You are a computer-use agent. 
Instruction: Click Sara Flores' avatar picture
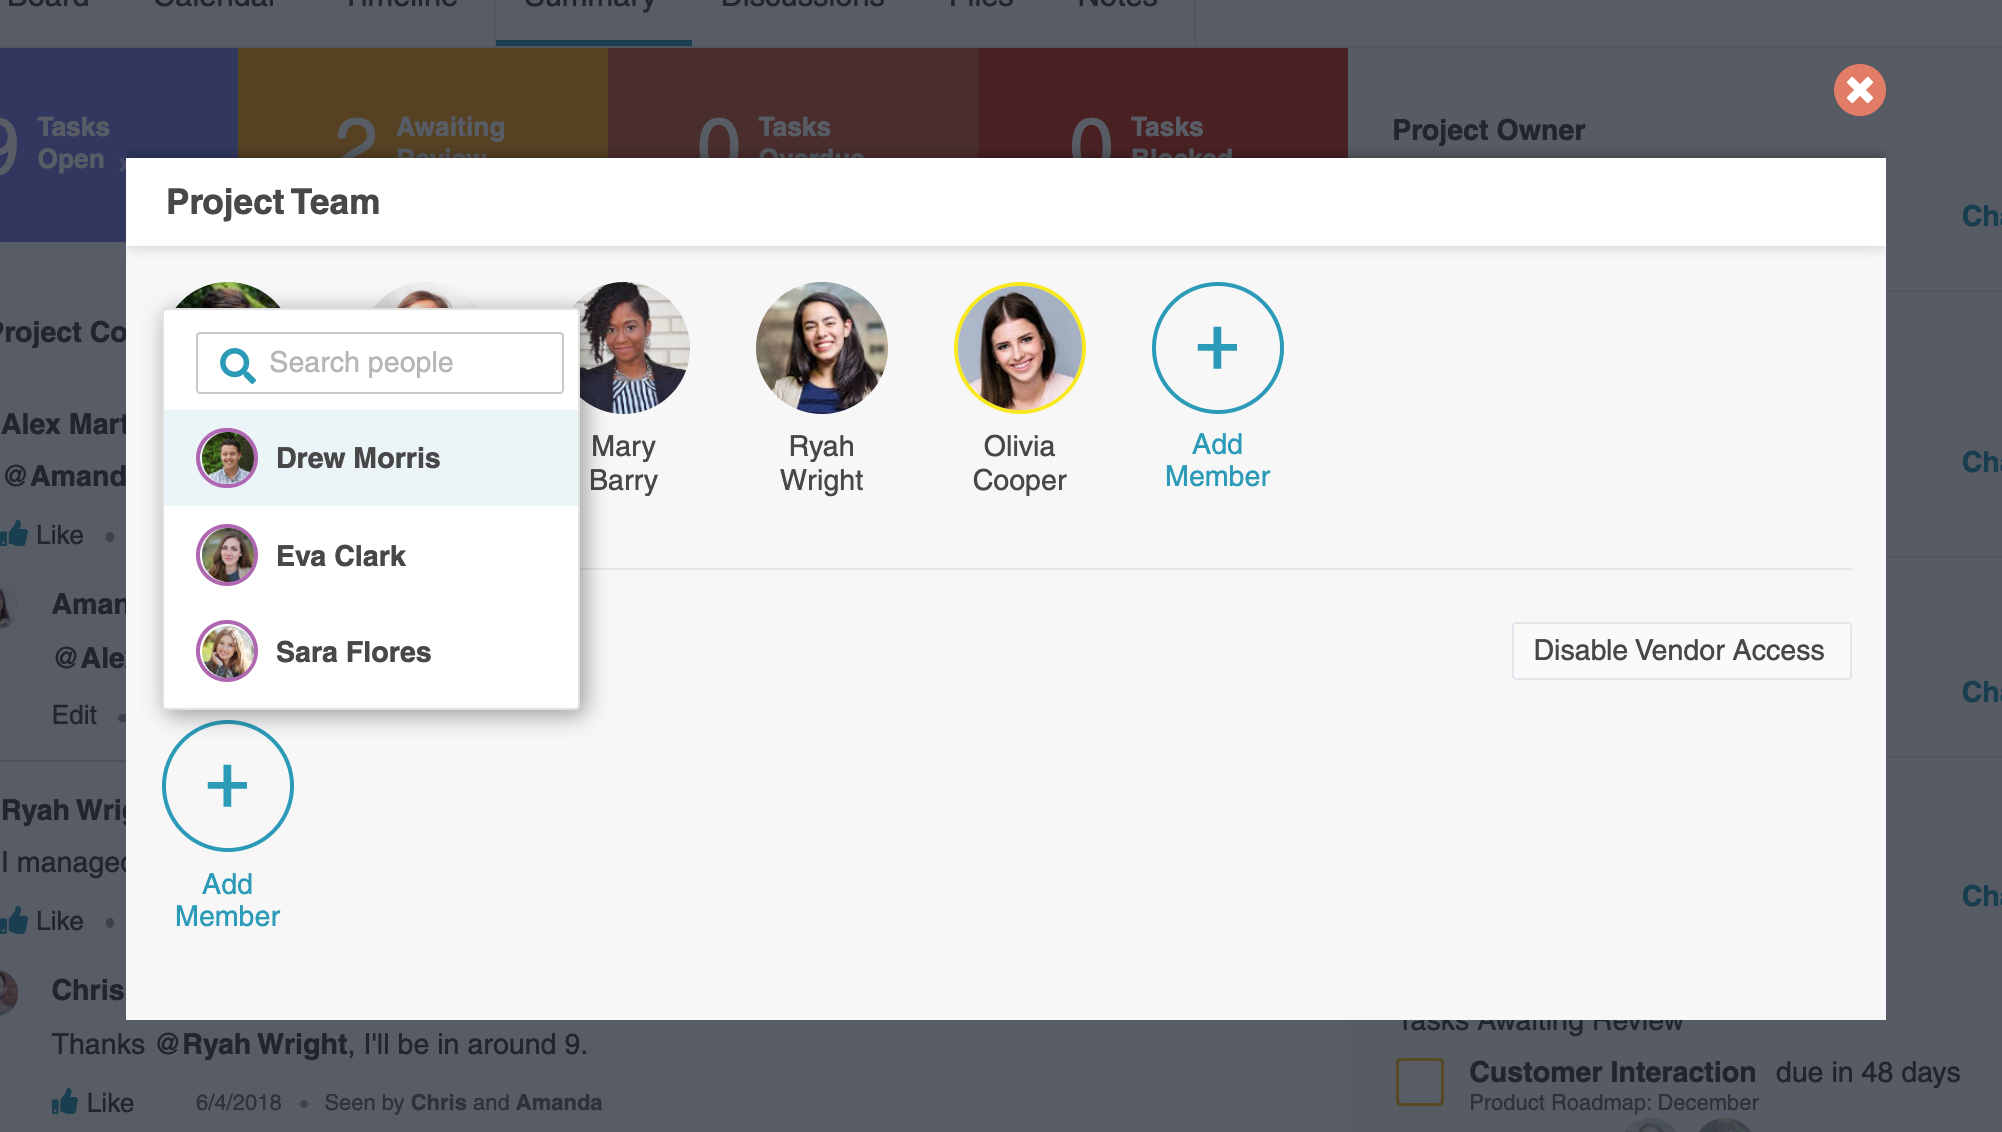click(x=227, y=651)
